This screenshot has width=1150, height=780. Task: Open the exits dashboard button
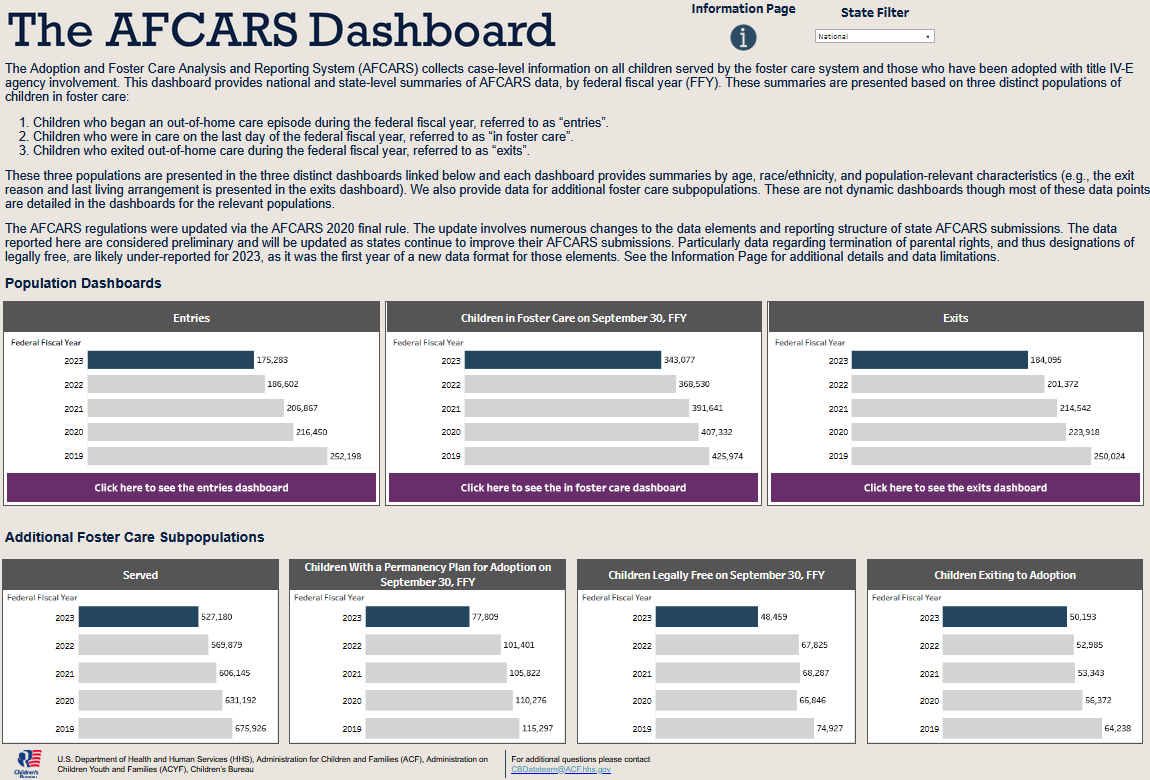pos(955,488)
